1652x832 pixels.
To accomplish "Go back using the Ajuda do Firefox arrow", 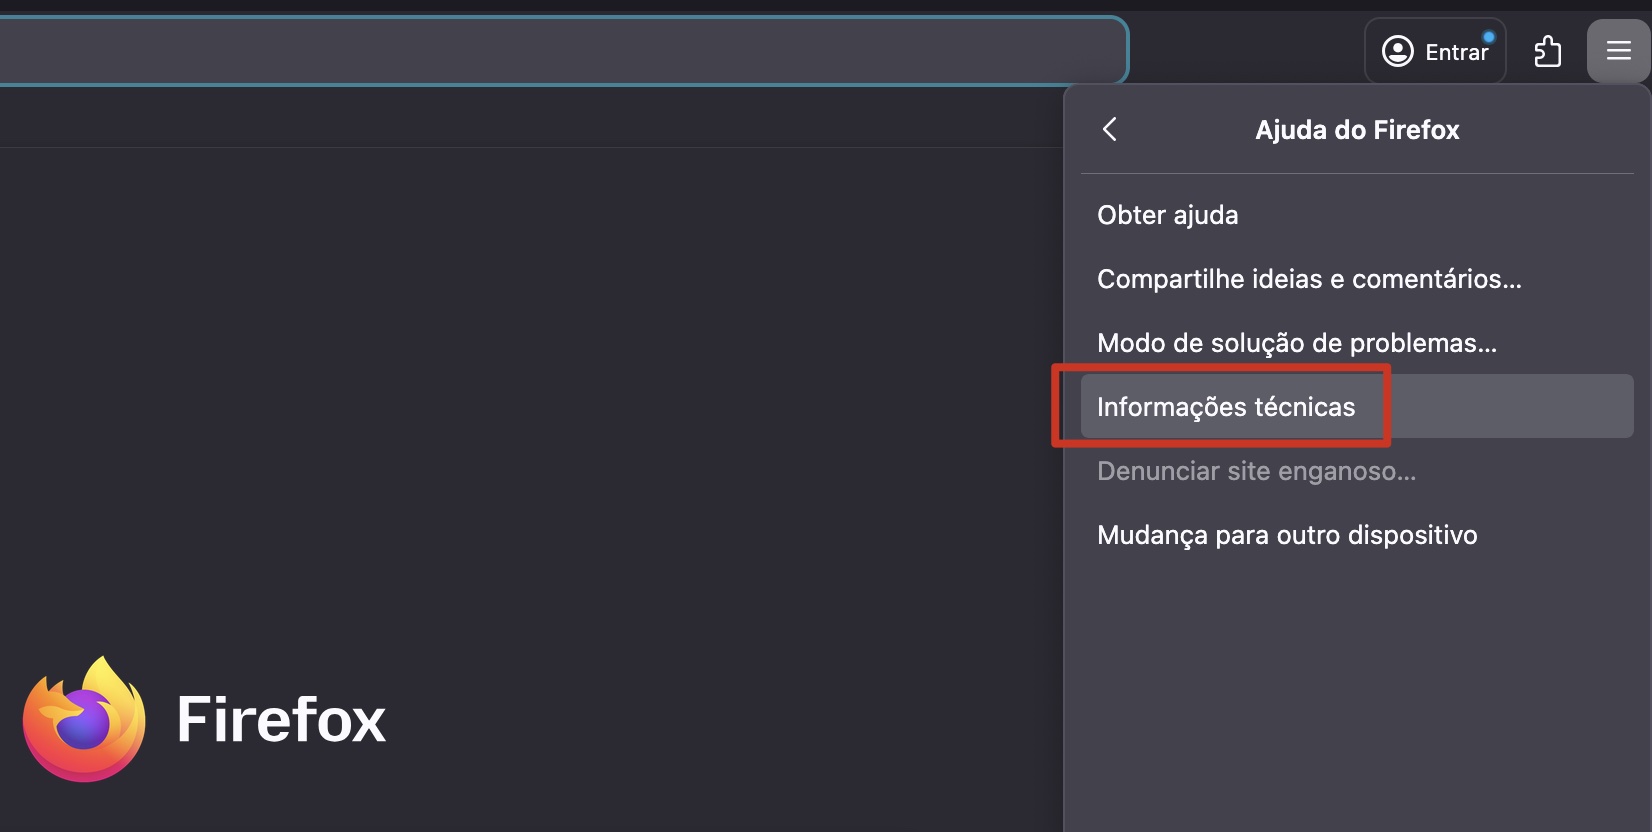I will tap(1109, 129).
